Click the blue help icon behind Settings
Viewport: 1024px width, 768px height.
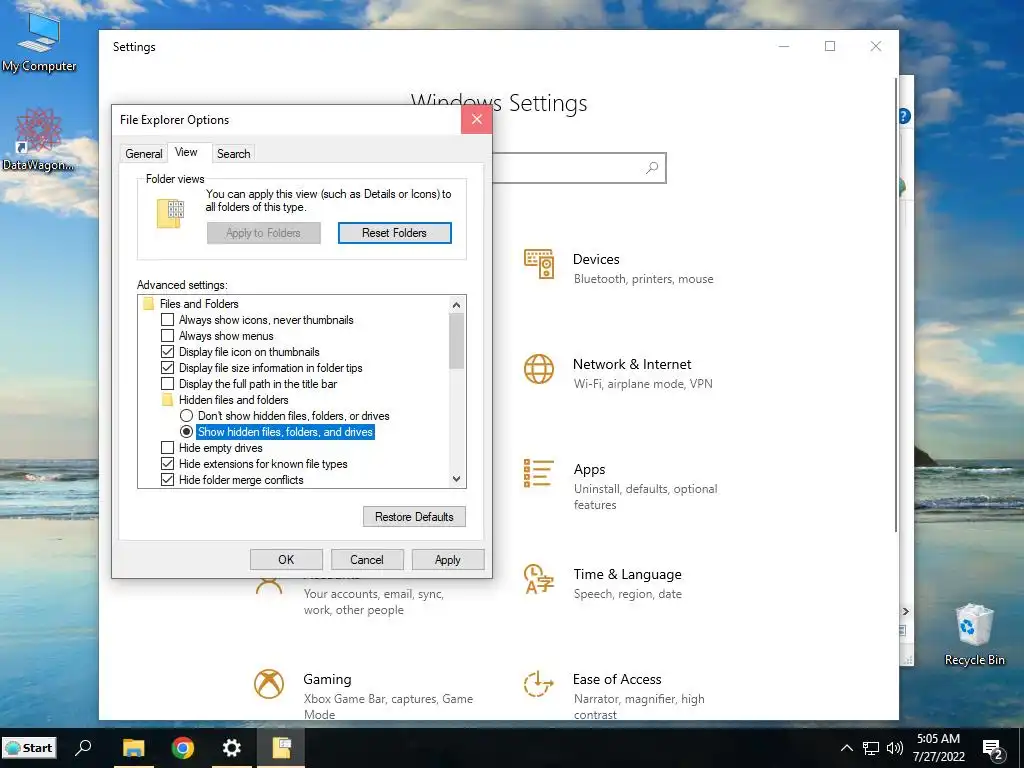904,116
